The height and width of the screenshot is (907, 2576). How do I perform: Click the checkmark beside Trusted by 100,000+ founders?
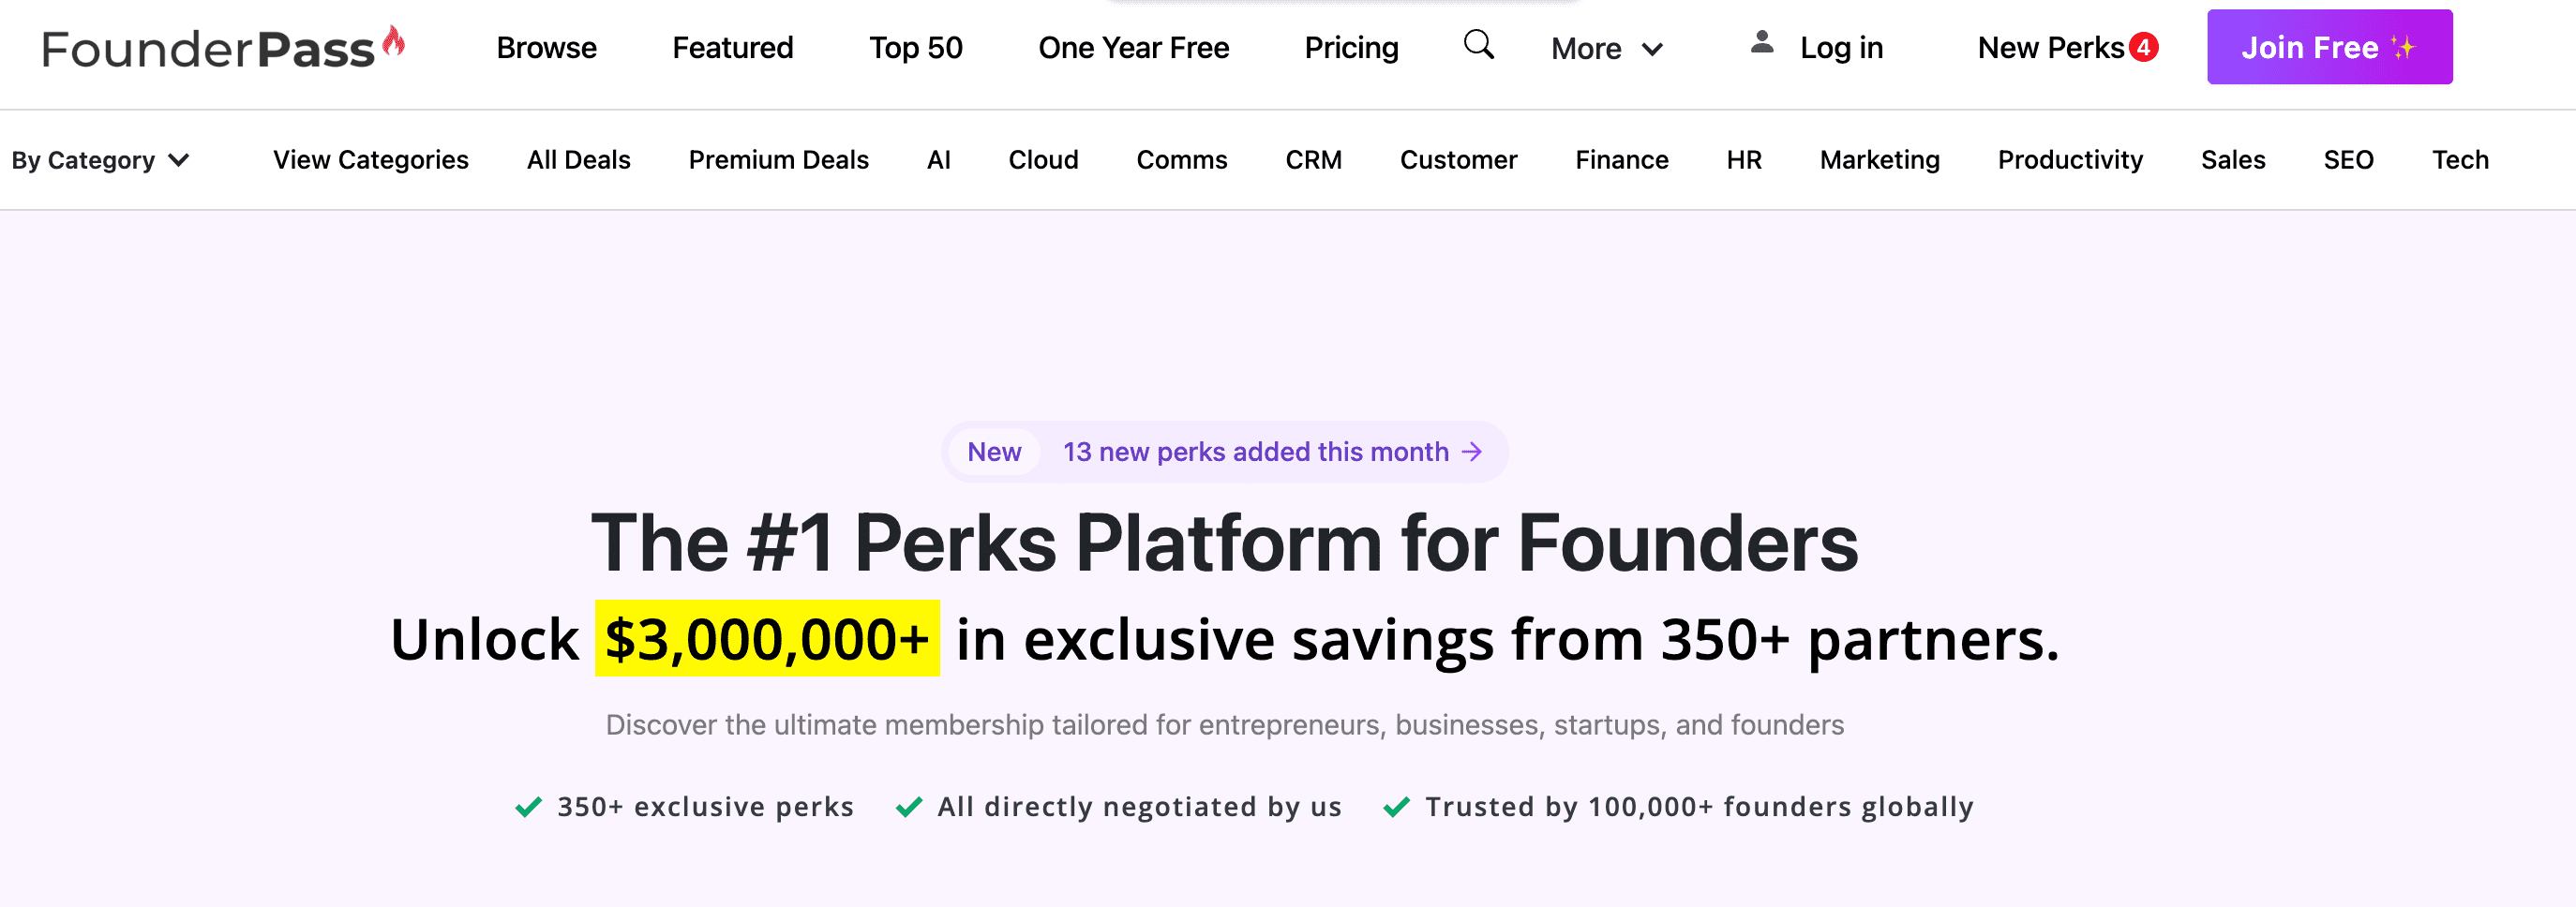[x=1395, y=807]
